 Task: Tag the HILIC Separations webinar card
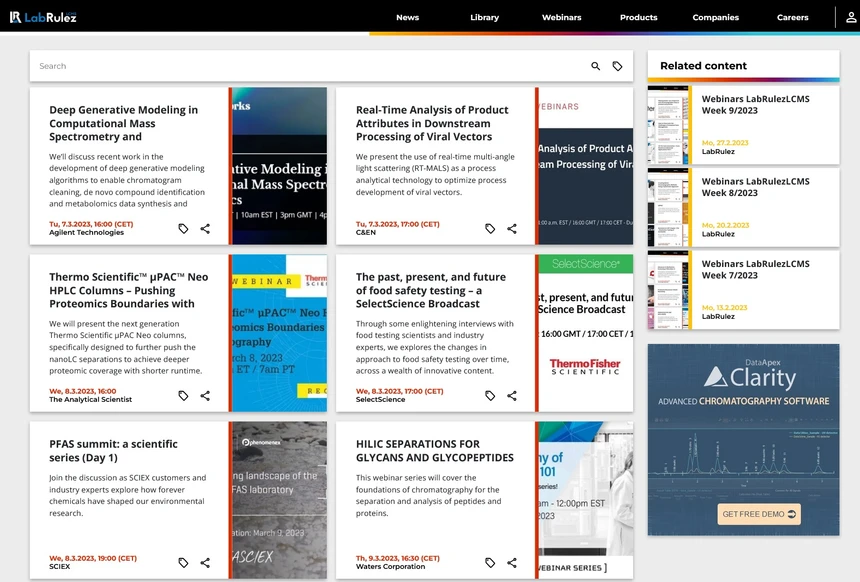pos(490,563)
